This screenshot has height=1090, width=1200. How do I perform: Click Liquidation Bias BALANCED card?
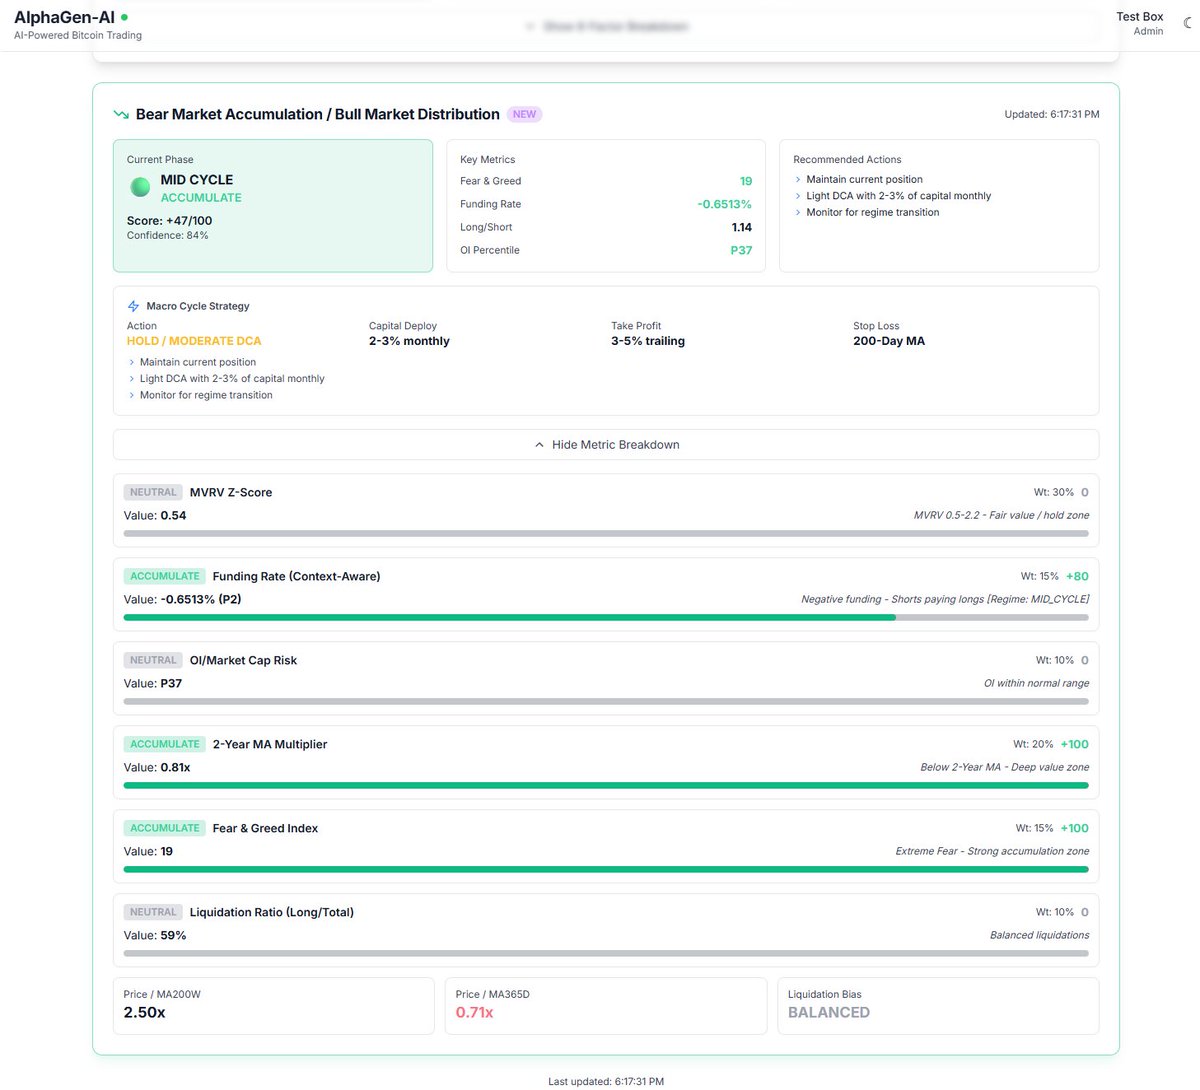pyautogui.click(x=938, y=1006)
